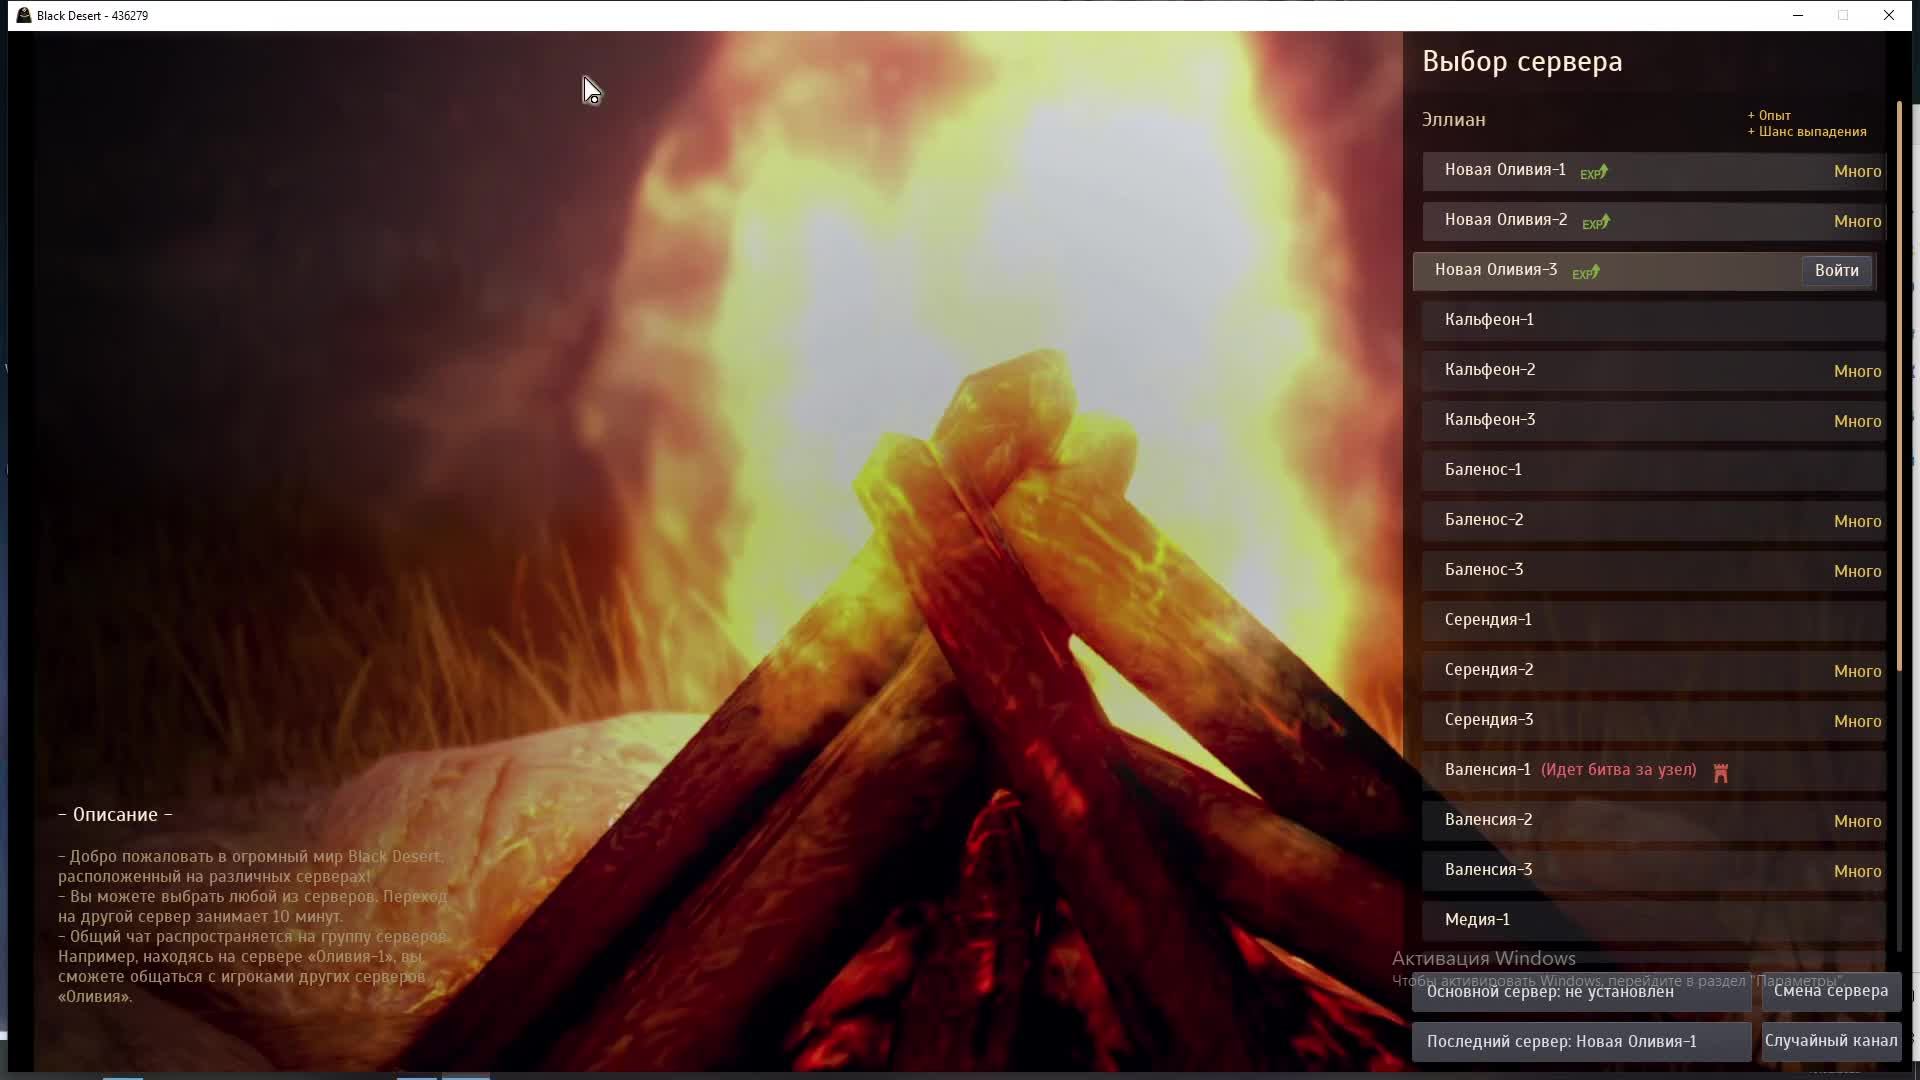This screenshot has width=1920, height=1080.
Task: Select the Баленос-1 server row
Action: click(1654, 471)
